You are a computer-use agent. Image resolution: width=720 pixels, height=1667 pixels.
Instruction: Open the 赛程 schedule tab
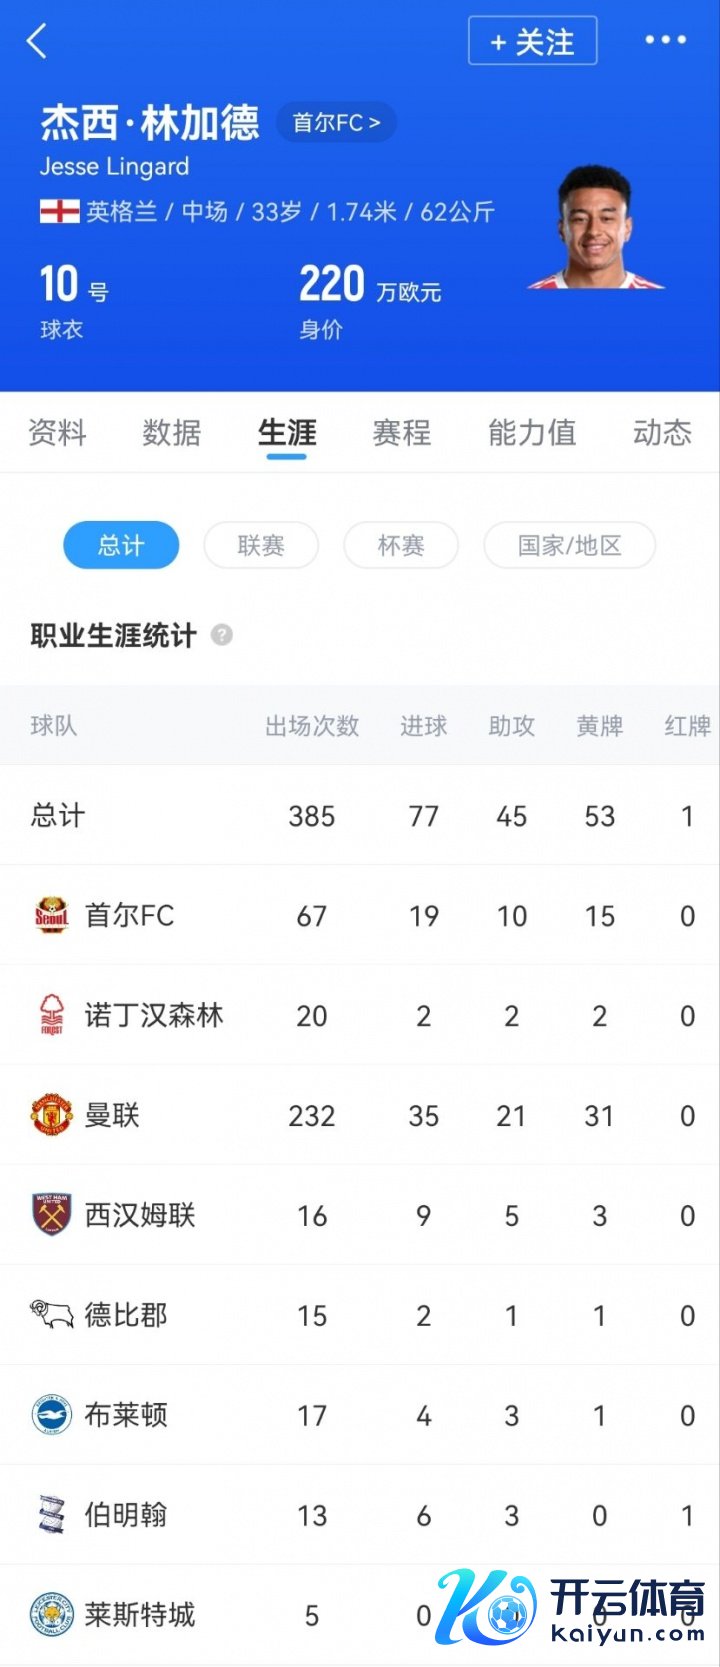pyautogui.click(x=402, y=433)
